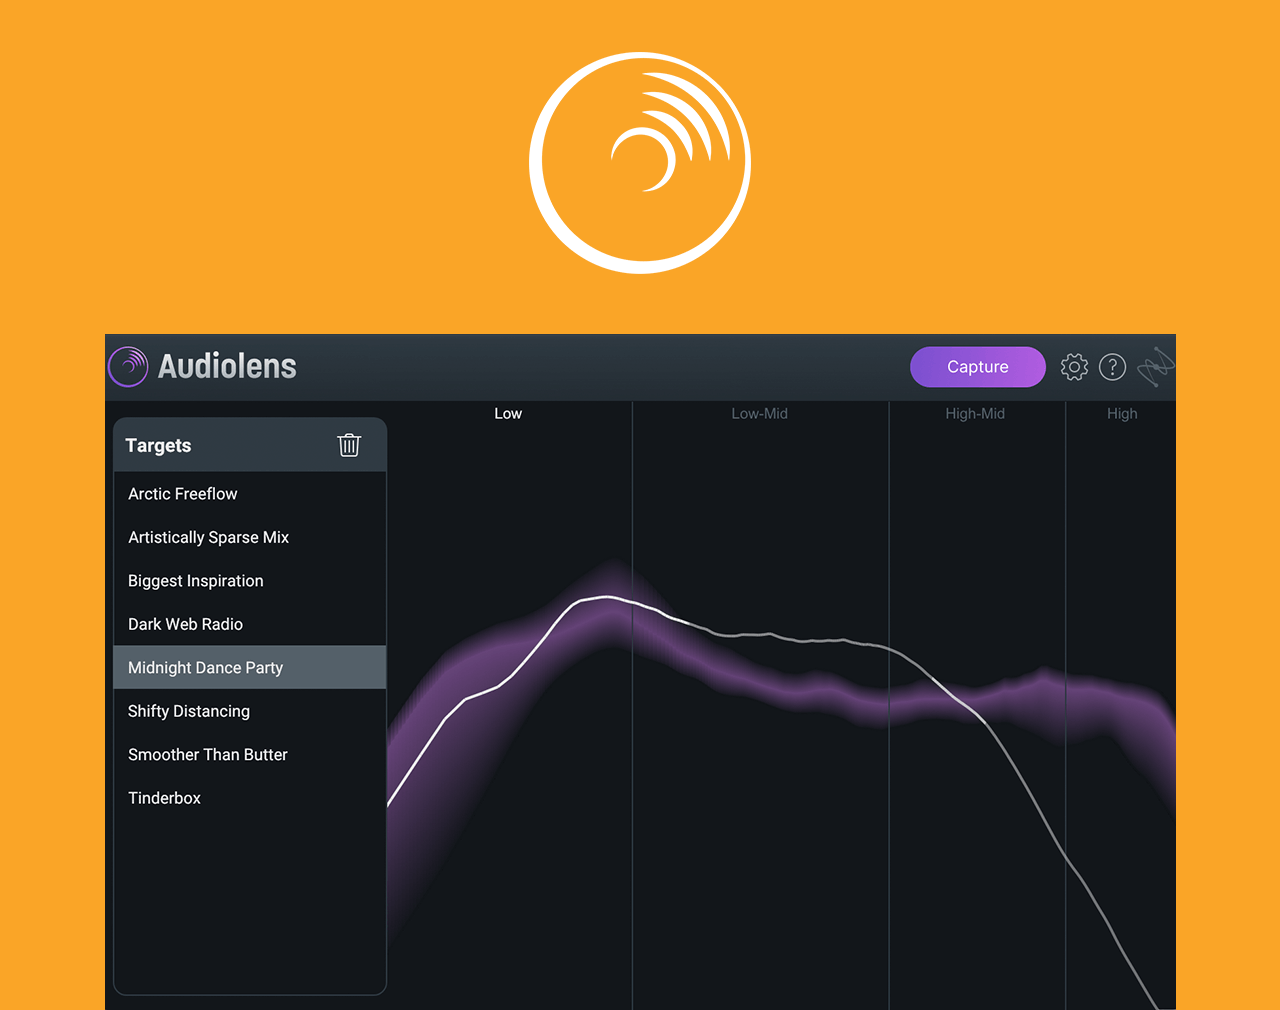Select the Artistically Sparse Mix target
The height and width of the screenshot is (1010, 1280).
point(250,537)
